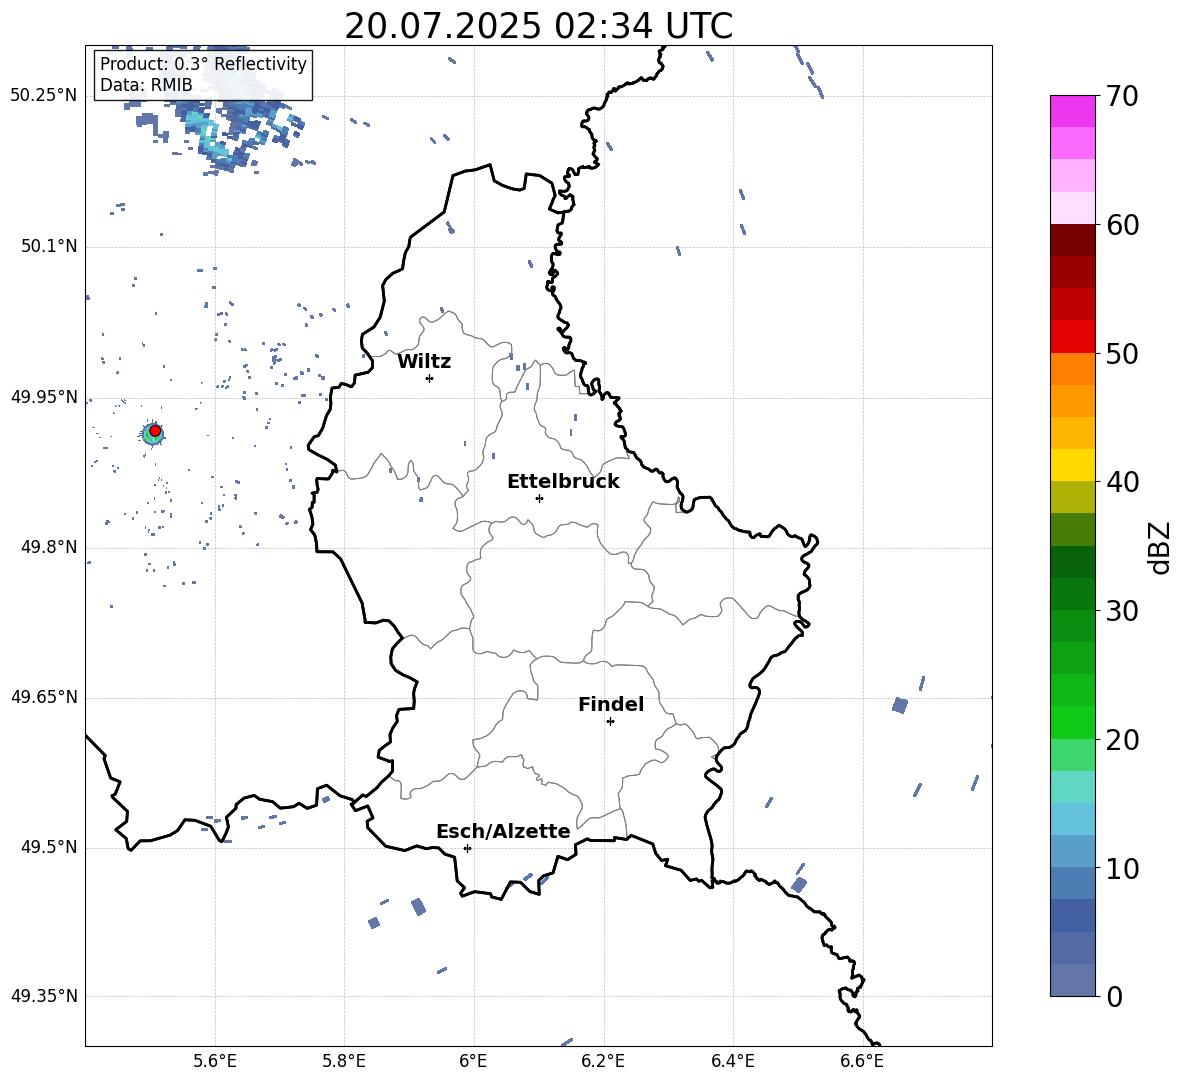The image size is (1184, 1081).
Task: Select the Ettelbruck station label
Action: pos(563,482)
